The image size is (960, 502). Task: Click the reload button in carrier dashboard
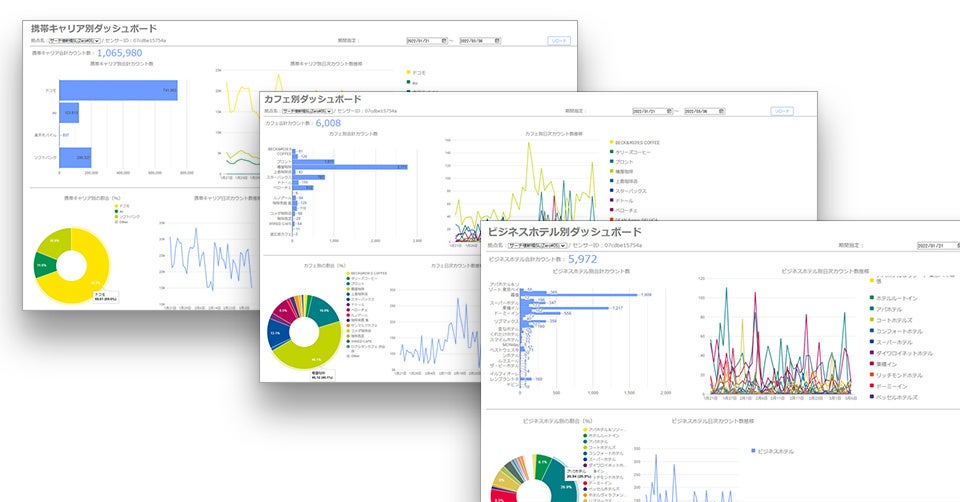coord(559,41)
